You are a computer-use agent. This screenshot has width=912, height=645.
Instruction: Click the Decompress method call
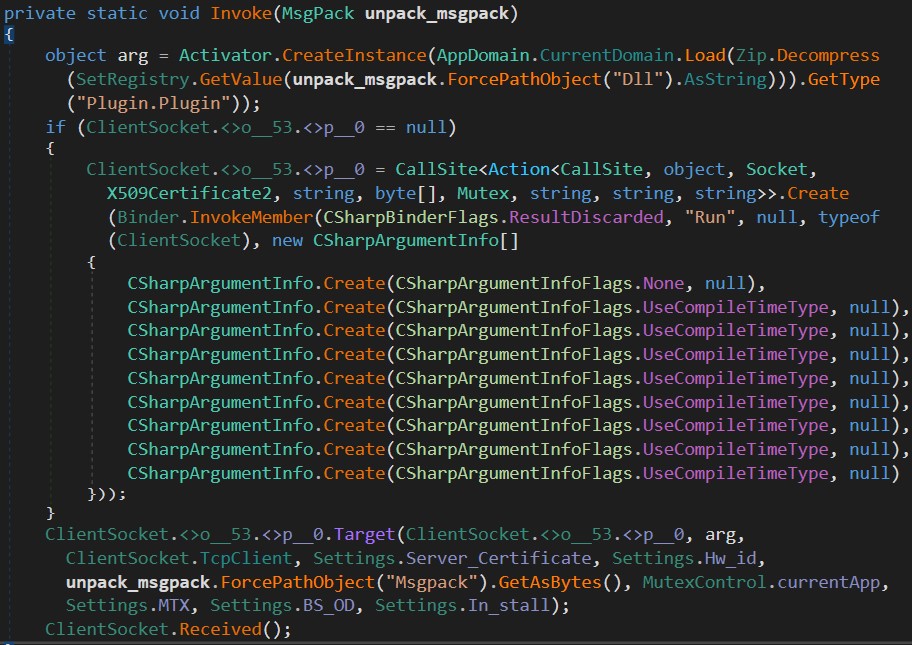pyautogui.click(x=828, y=55)
